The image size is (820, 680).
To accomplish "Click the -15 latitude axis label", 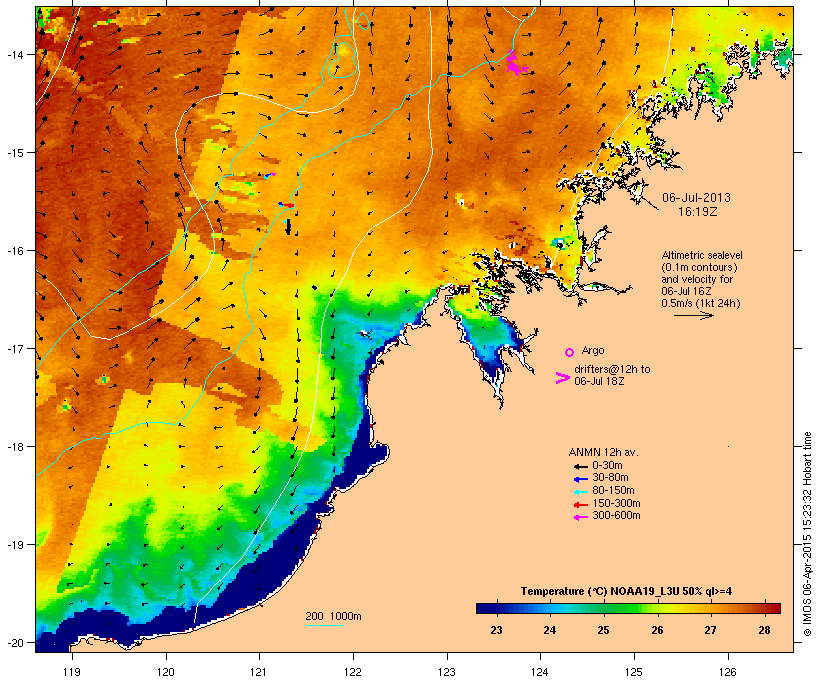I will 15,152.
